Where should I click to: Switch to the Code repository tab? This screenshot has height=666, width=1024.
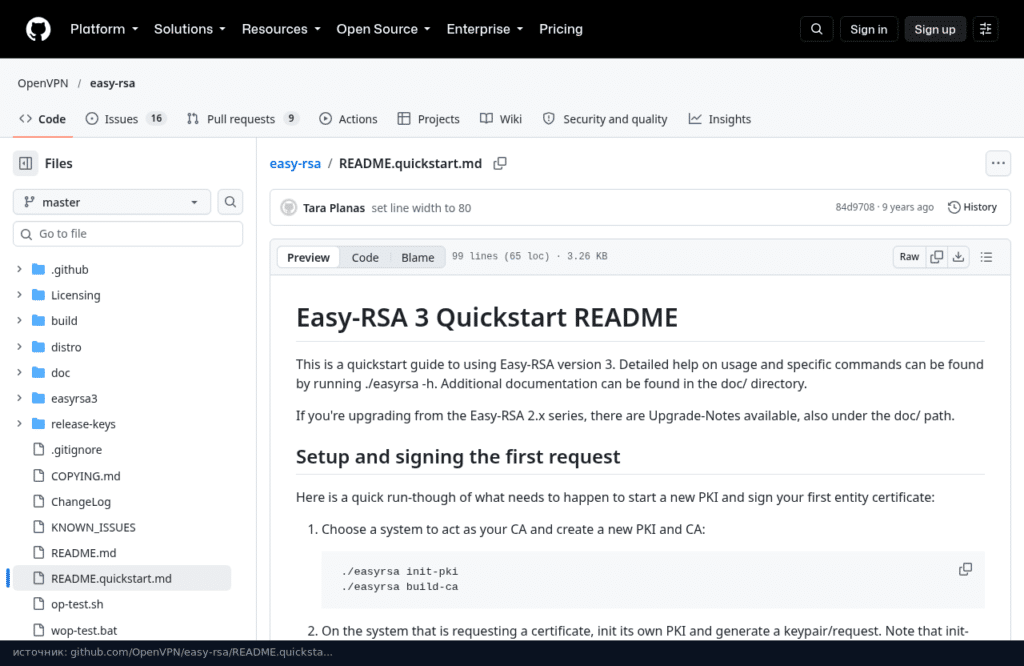[x=42, y=119]
